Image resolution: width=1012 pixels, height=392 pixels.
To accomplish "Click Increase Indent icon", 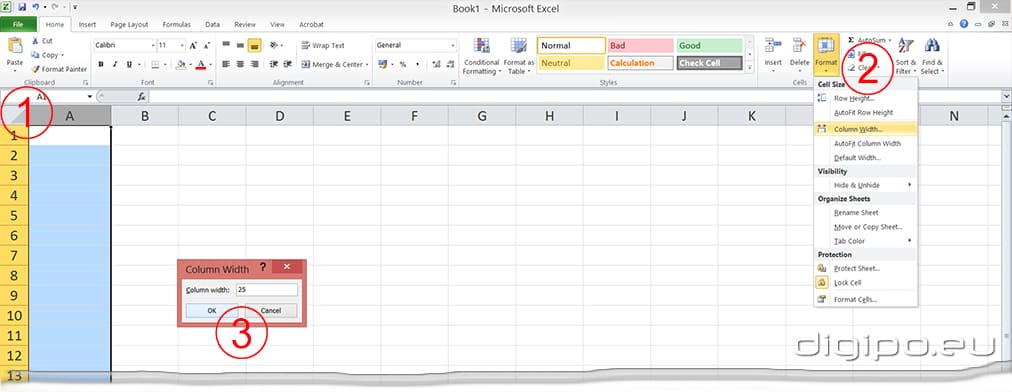I will coord(287,65).
